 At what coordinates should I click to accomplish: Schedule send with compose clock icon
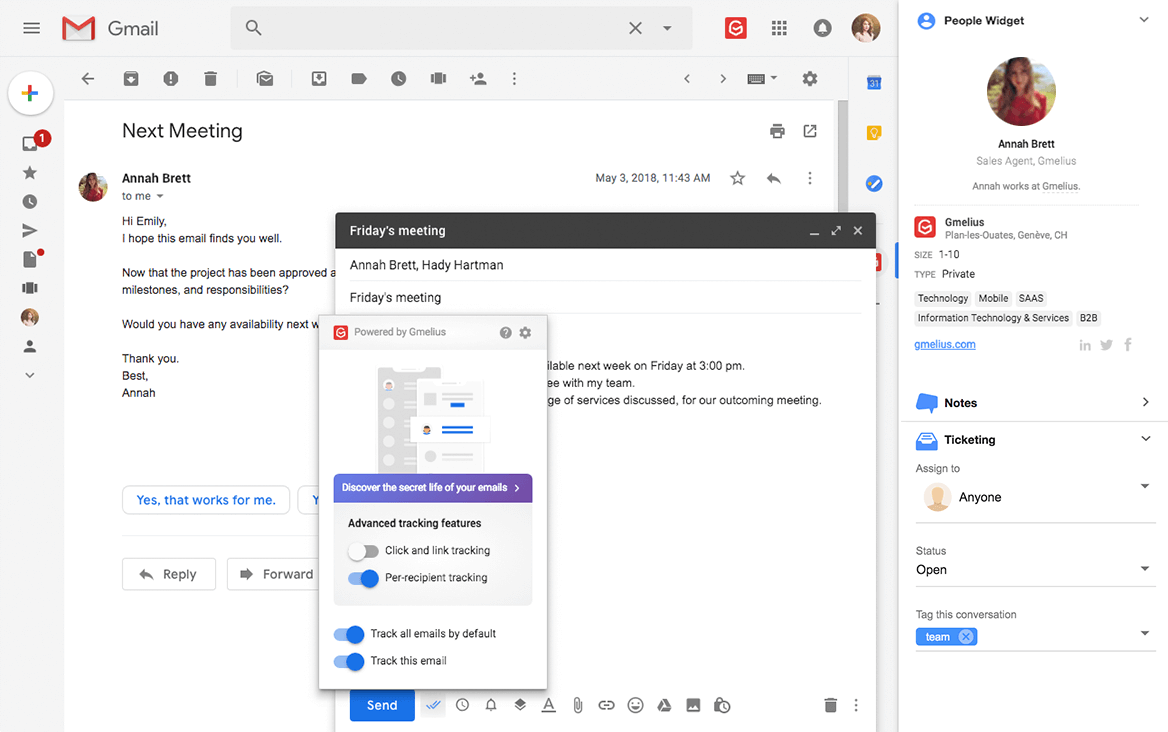[x=462, y=704]
